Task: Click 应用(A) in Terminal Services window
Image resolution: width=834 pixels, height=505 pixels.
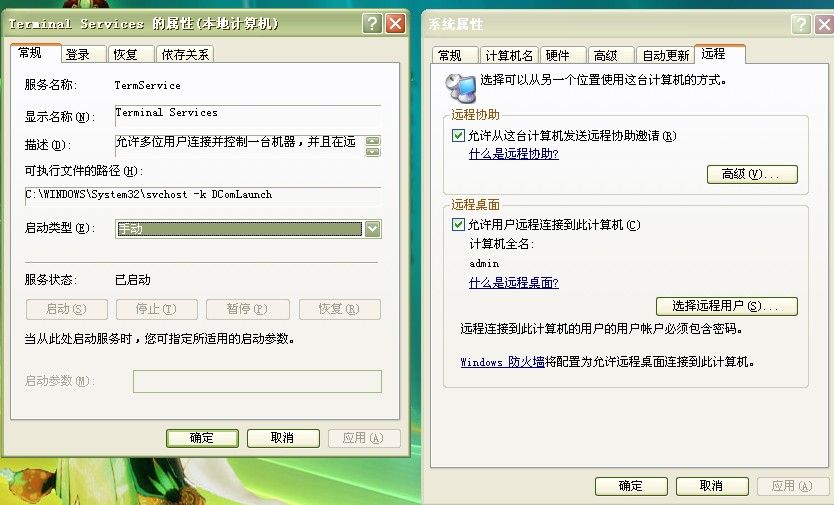Action: coord(364,438)
